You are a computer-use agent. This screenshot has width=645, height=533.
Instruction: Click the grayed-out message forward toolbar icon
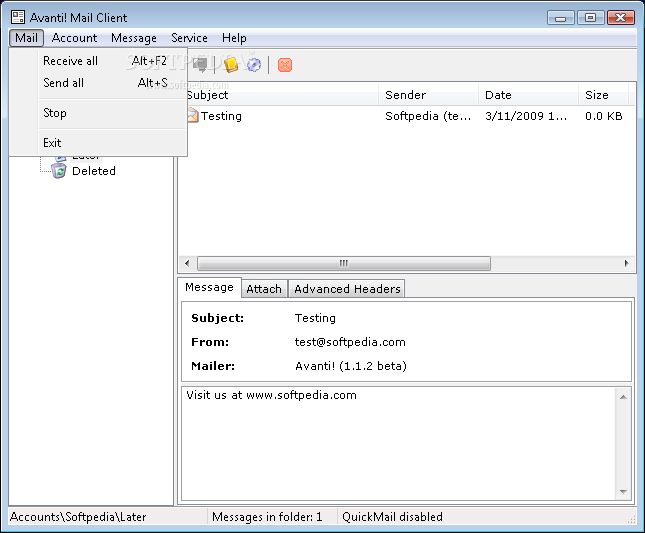tap(200, 65)
